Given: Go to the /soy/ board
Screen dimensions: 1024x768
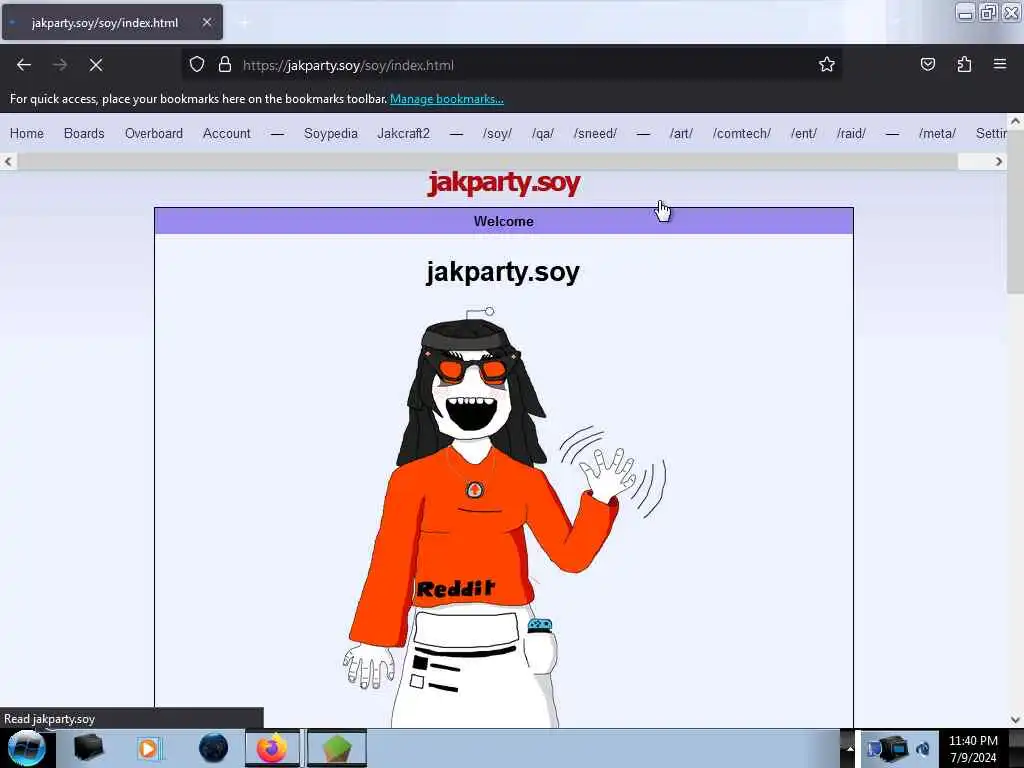Looking at the screenshot, I should click(x=498, y=134).
